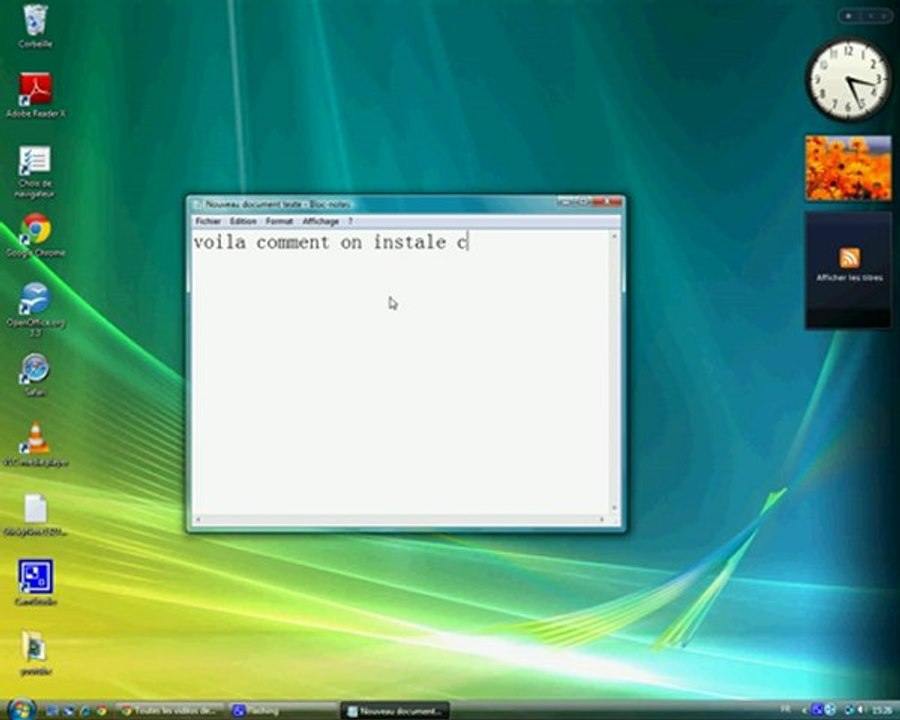
Task: Switch to the blue-icon taskbar button beside Chrome
Action: pyautogui.click(x=284, y=711)
